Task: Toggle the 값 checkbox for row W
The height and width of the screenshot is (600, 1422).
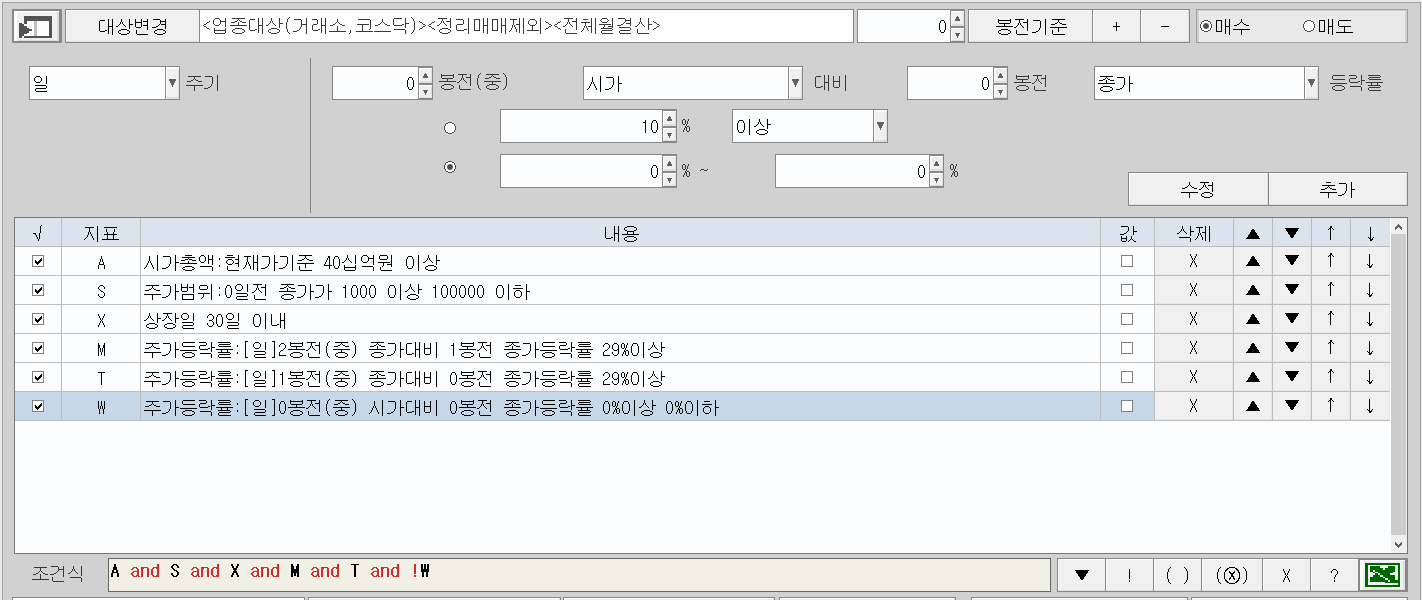Action: 1127,407
